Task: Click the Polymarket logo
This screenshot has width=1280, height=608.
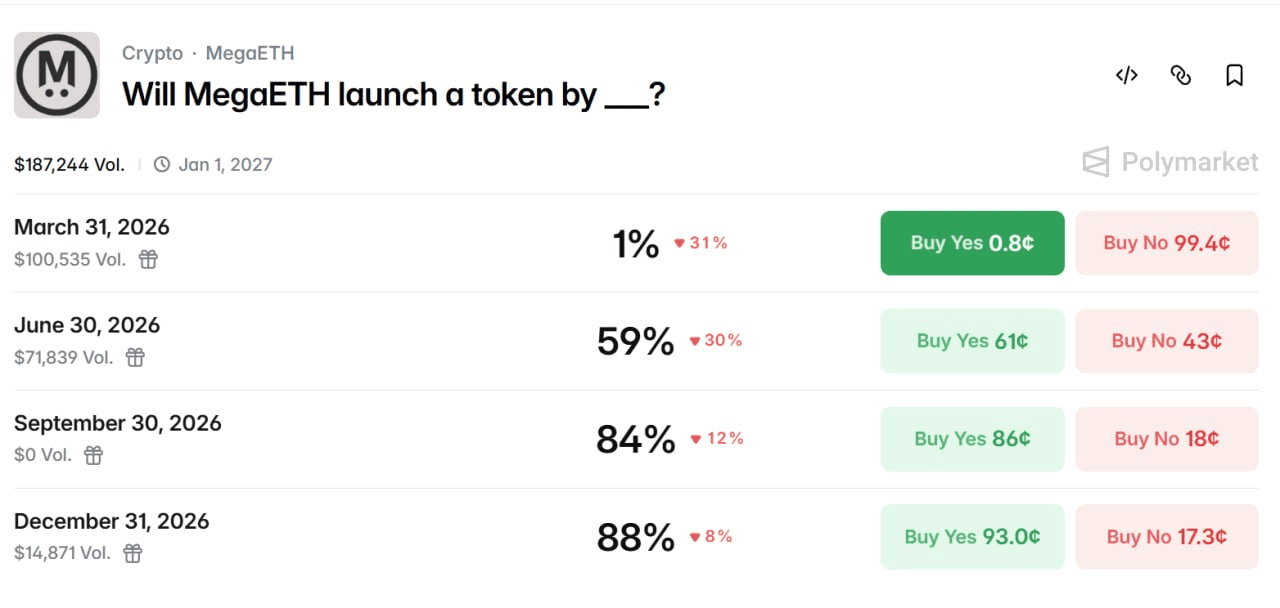Action: 1170,162
